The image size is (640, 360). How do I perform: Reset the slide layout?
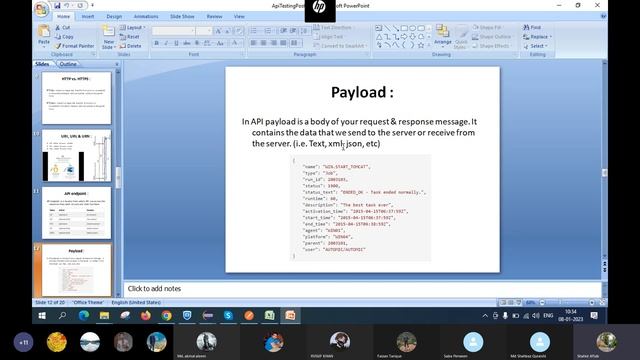(130, 37)
